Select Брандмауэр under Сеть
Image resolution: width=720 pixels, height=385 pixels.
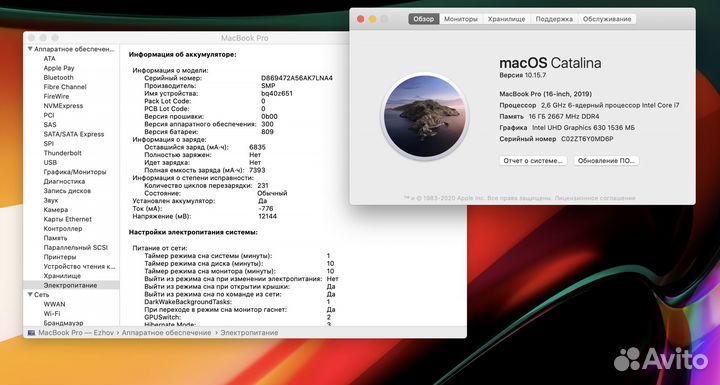[63, 323]
